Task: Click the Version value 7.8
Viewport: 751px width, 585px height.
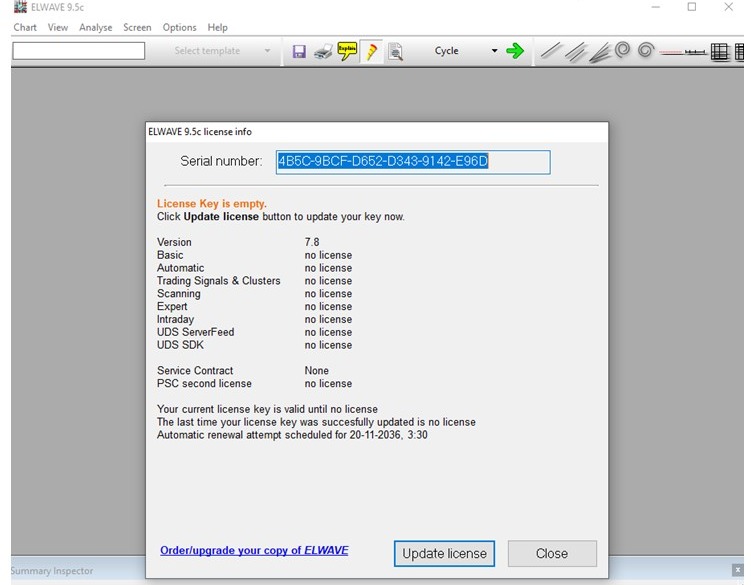Action: pos(312,242)
